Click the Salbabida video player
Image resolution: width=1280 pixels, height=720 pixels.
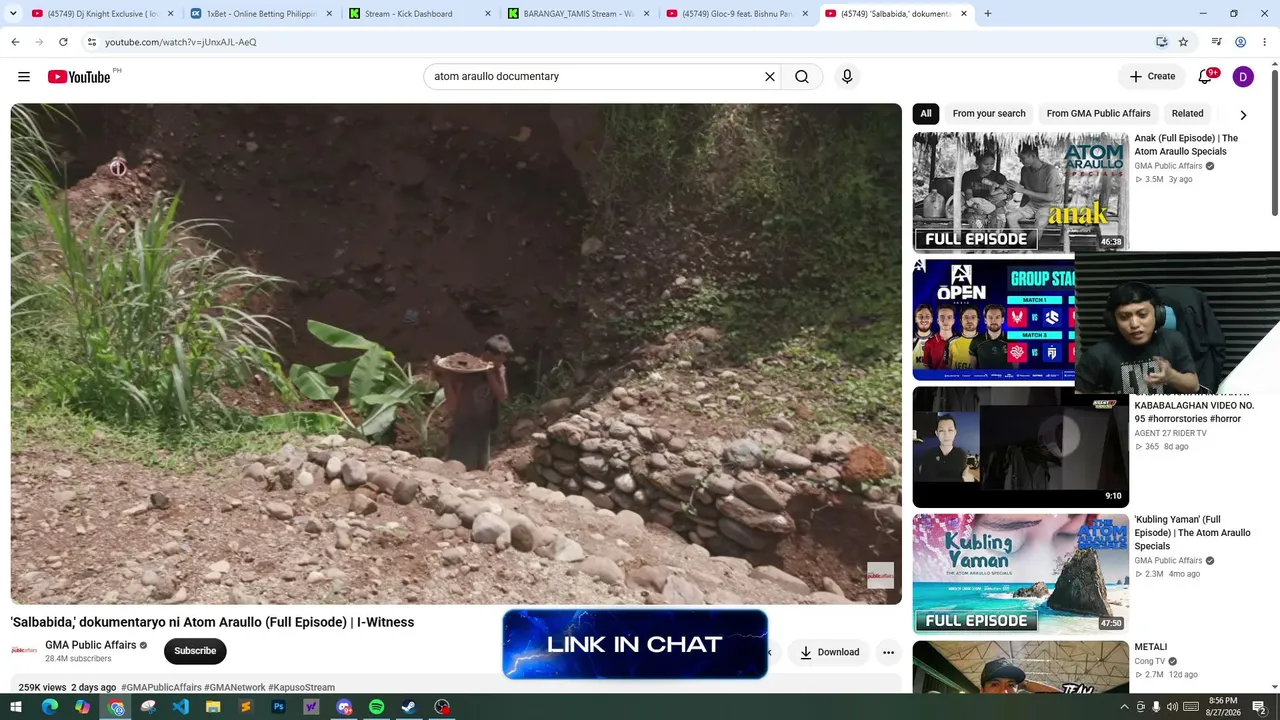pos(456,354)
